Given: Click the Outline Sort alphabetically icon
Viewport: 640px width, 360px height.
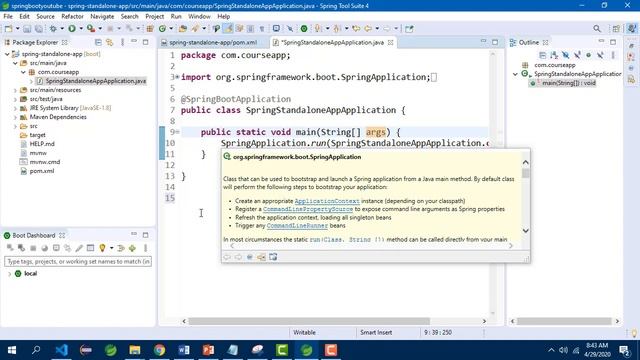Looking at the screenshot, I should click(x=554, y=55).
